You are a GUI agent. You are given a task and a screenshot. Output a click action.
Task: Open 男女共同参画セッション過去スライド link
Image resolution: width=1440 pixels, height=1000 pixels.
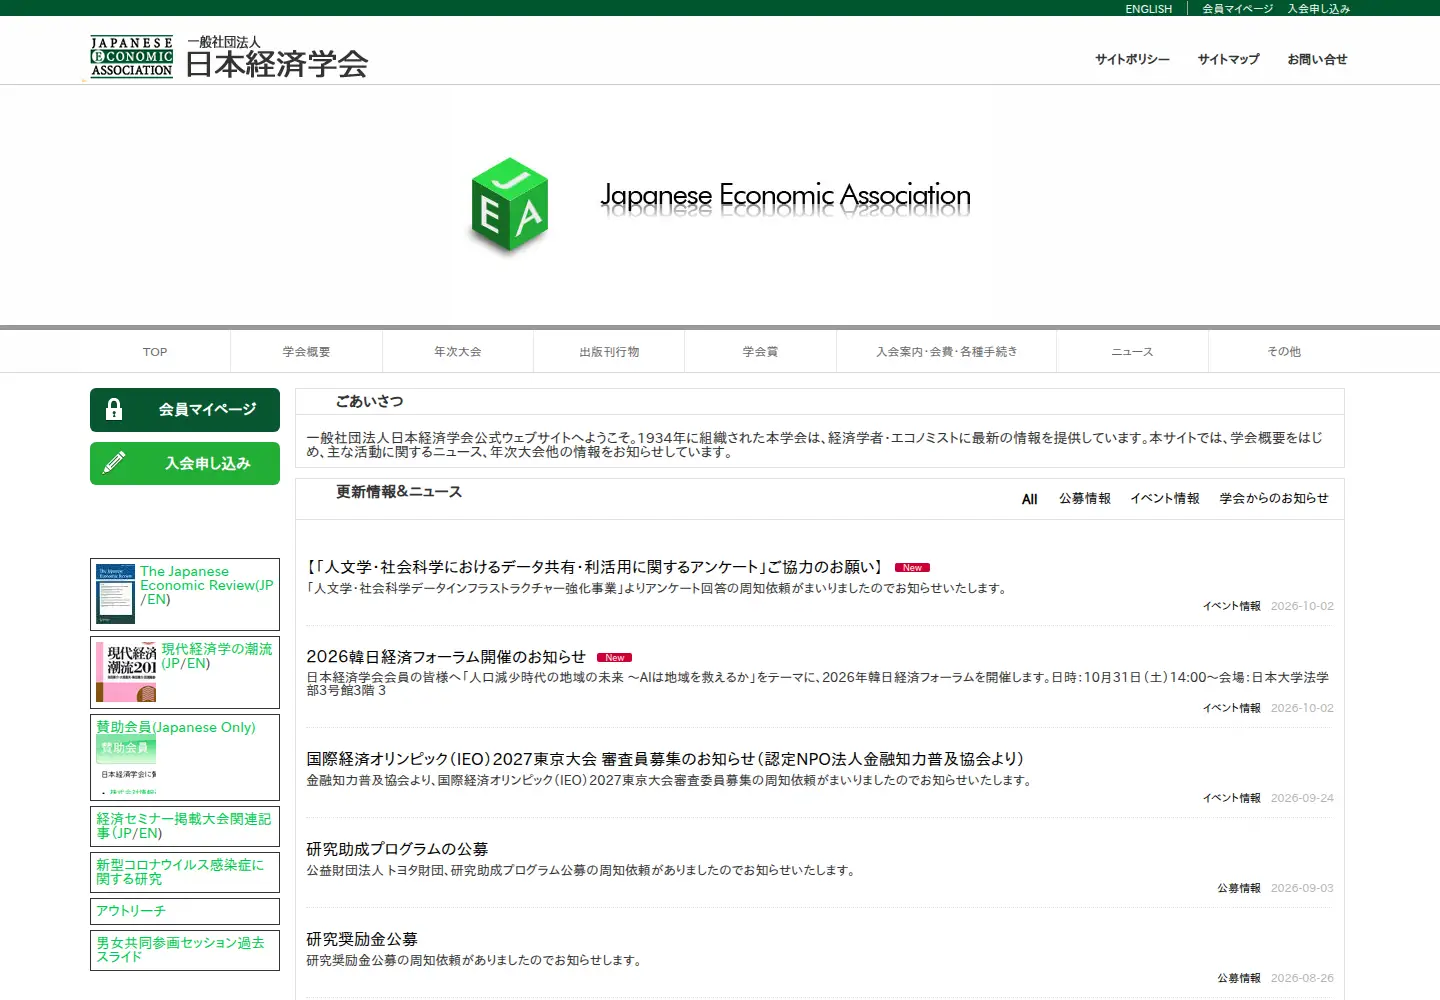click(x=180, y=950)
